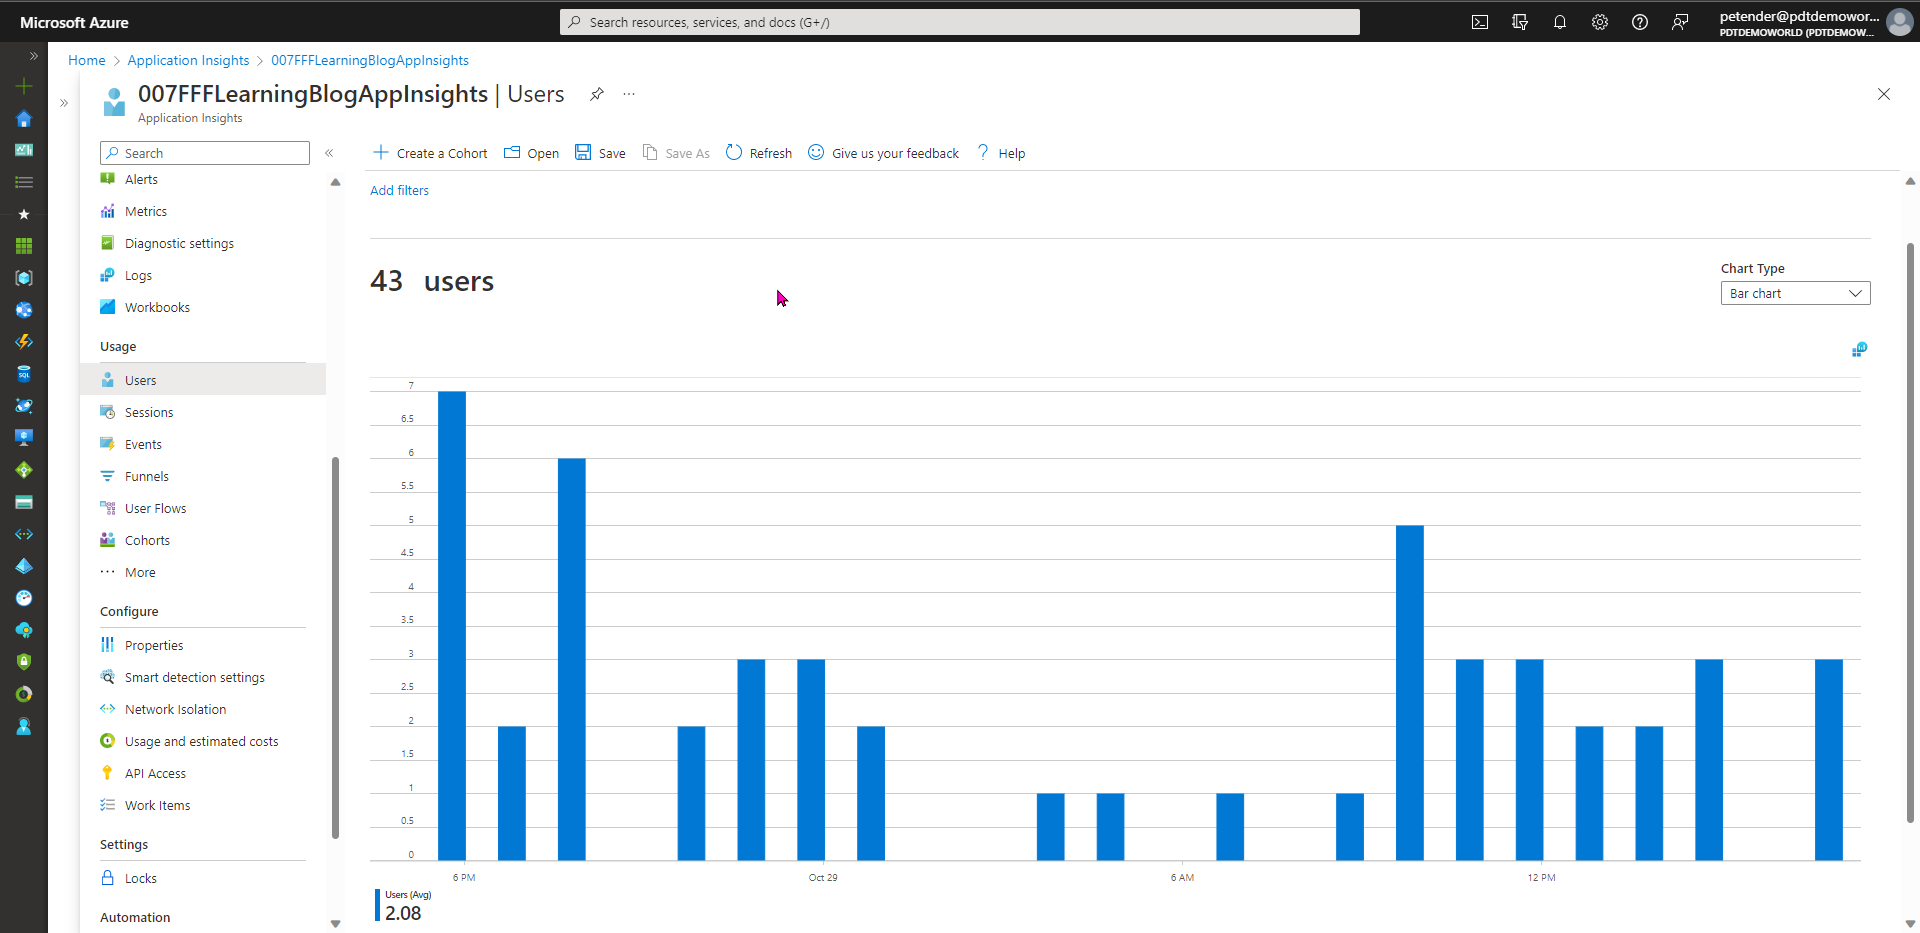Open the account avatar for petender@pdtdemowor...
The image size is (1920, 933).
[1899, 21]
